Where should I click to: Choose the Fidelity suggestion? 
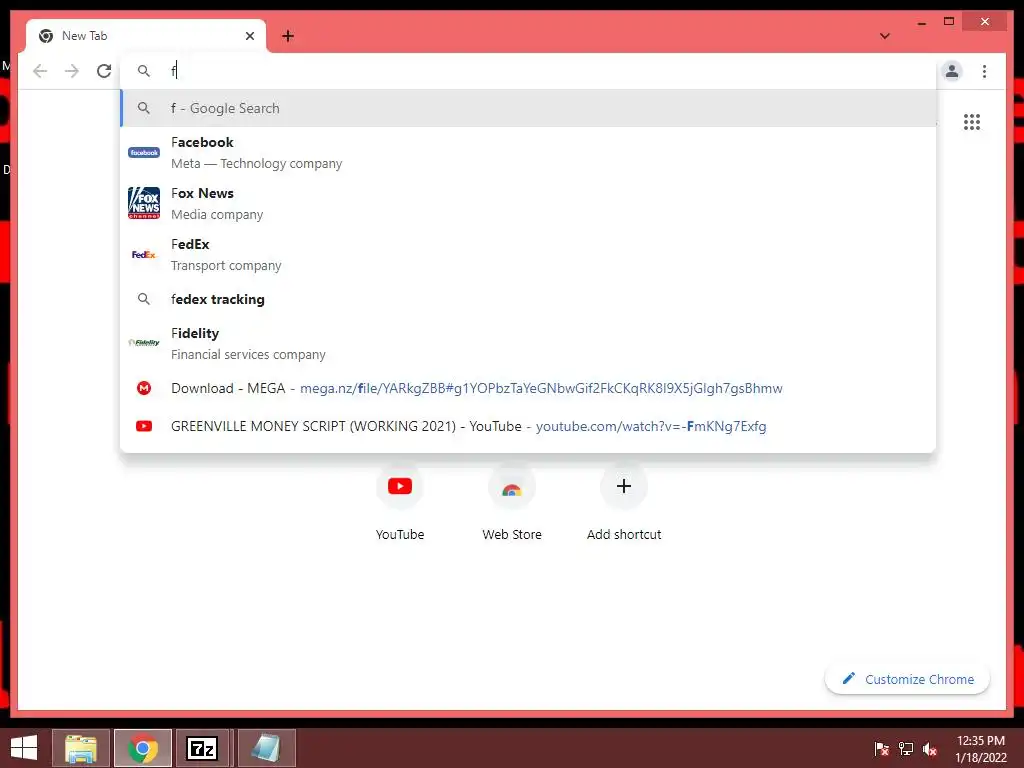pos(528,343)
